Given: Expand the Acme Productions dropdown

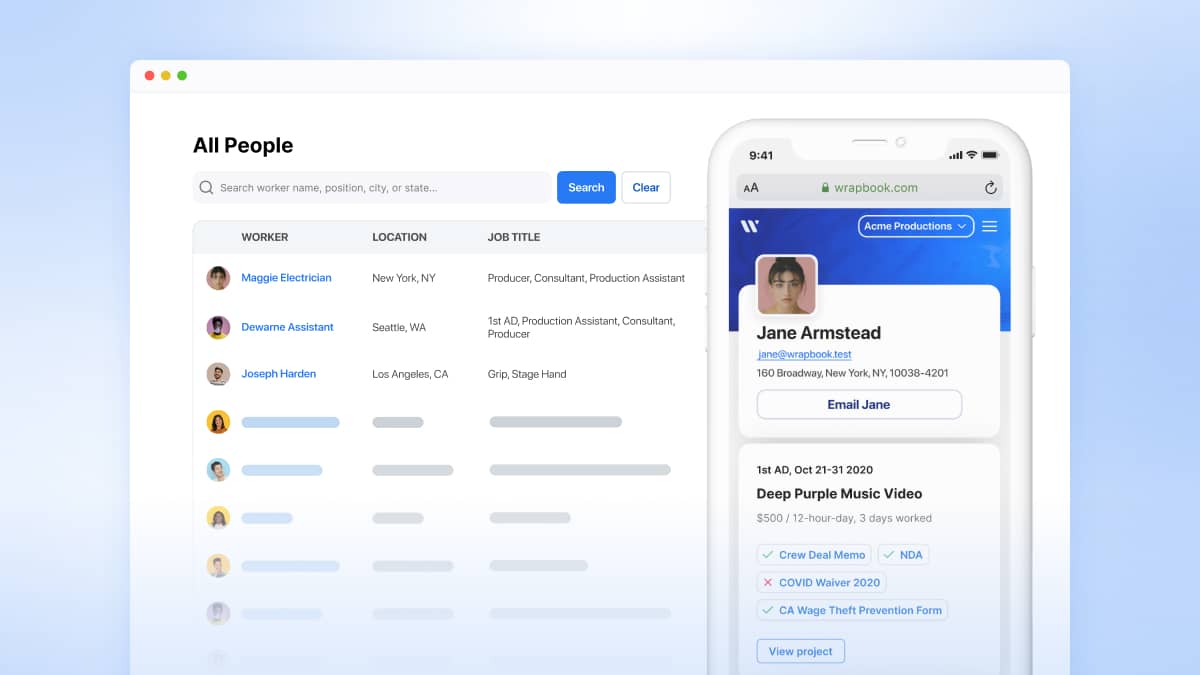Looking at the screenshot, I should (x=916, y=226).
